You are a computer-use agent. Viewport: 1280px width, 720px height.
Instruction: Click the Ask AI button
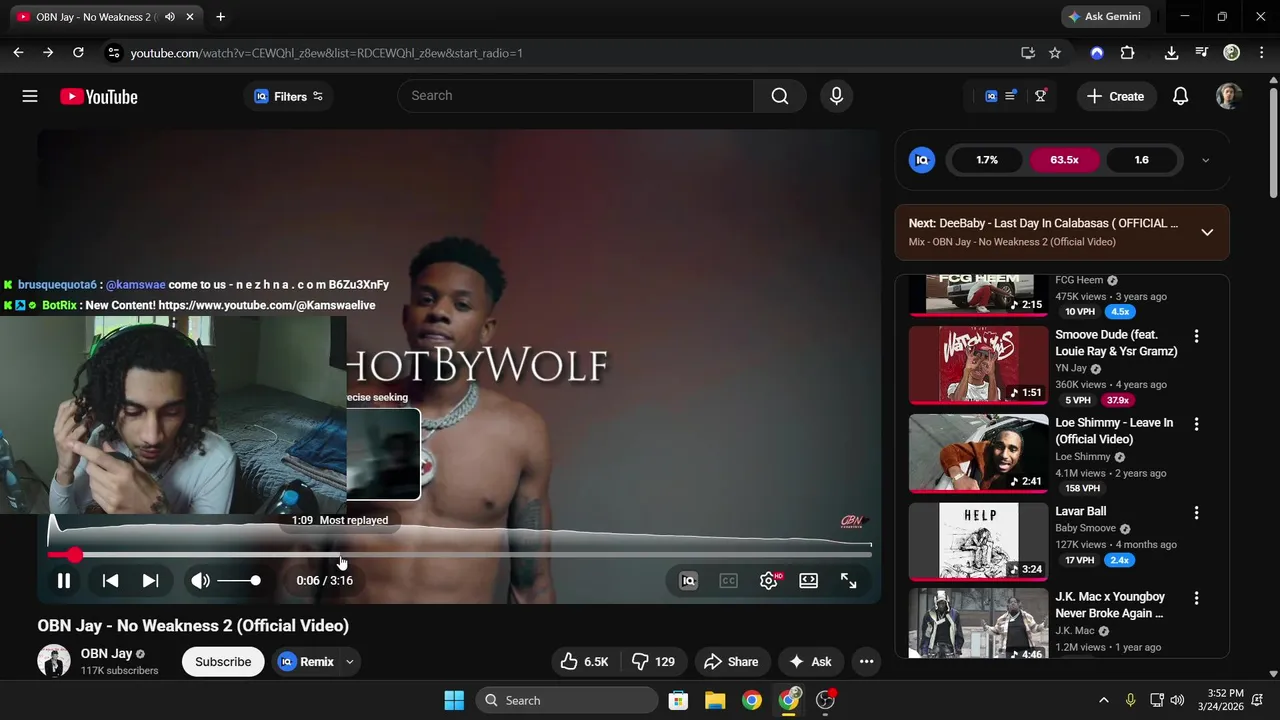click(810, 662)
